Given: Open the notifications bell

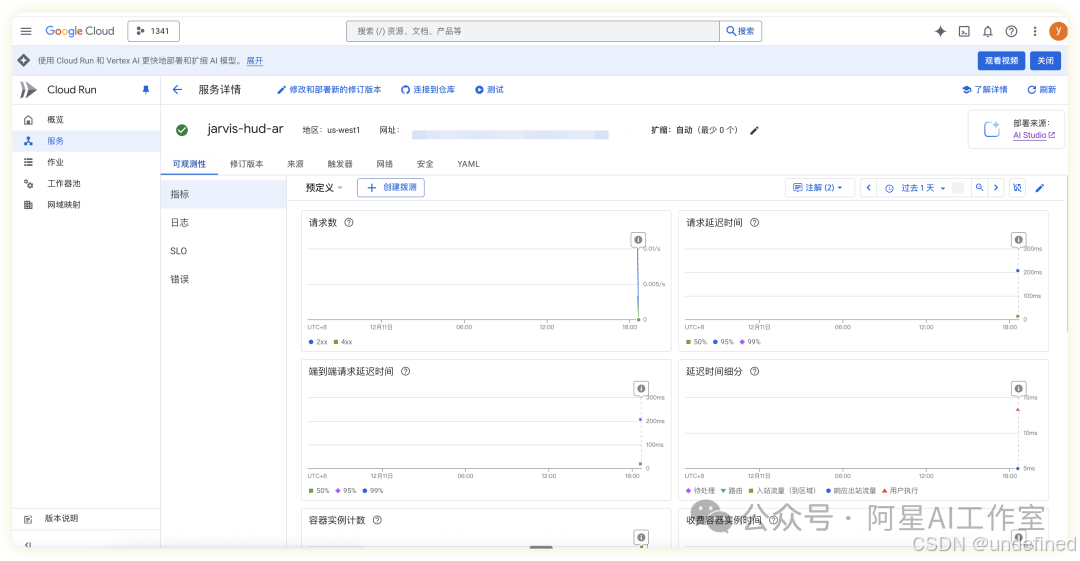Looking at the screenshot, I should click(x=988, y=31).
